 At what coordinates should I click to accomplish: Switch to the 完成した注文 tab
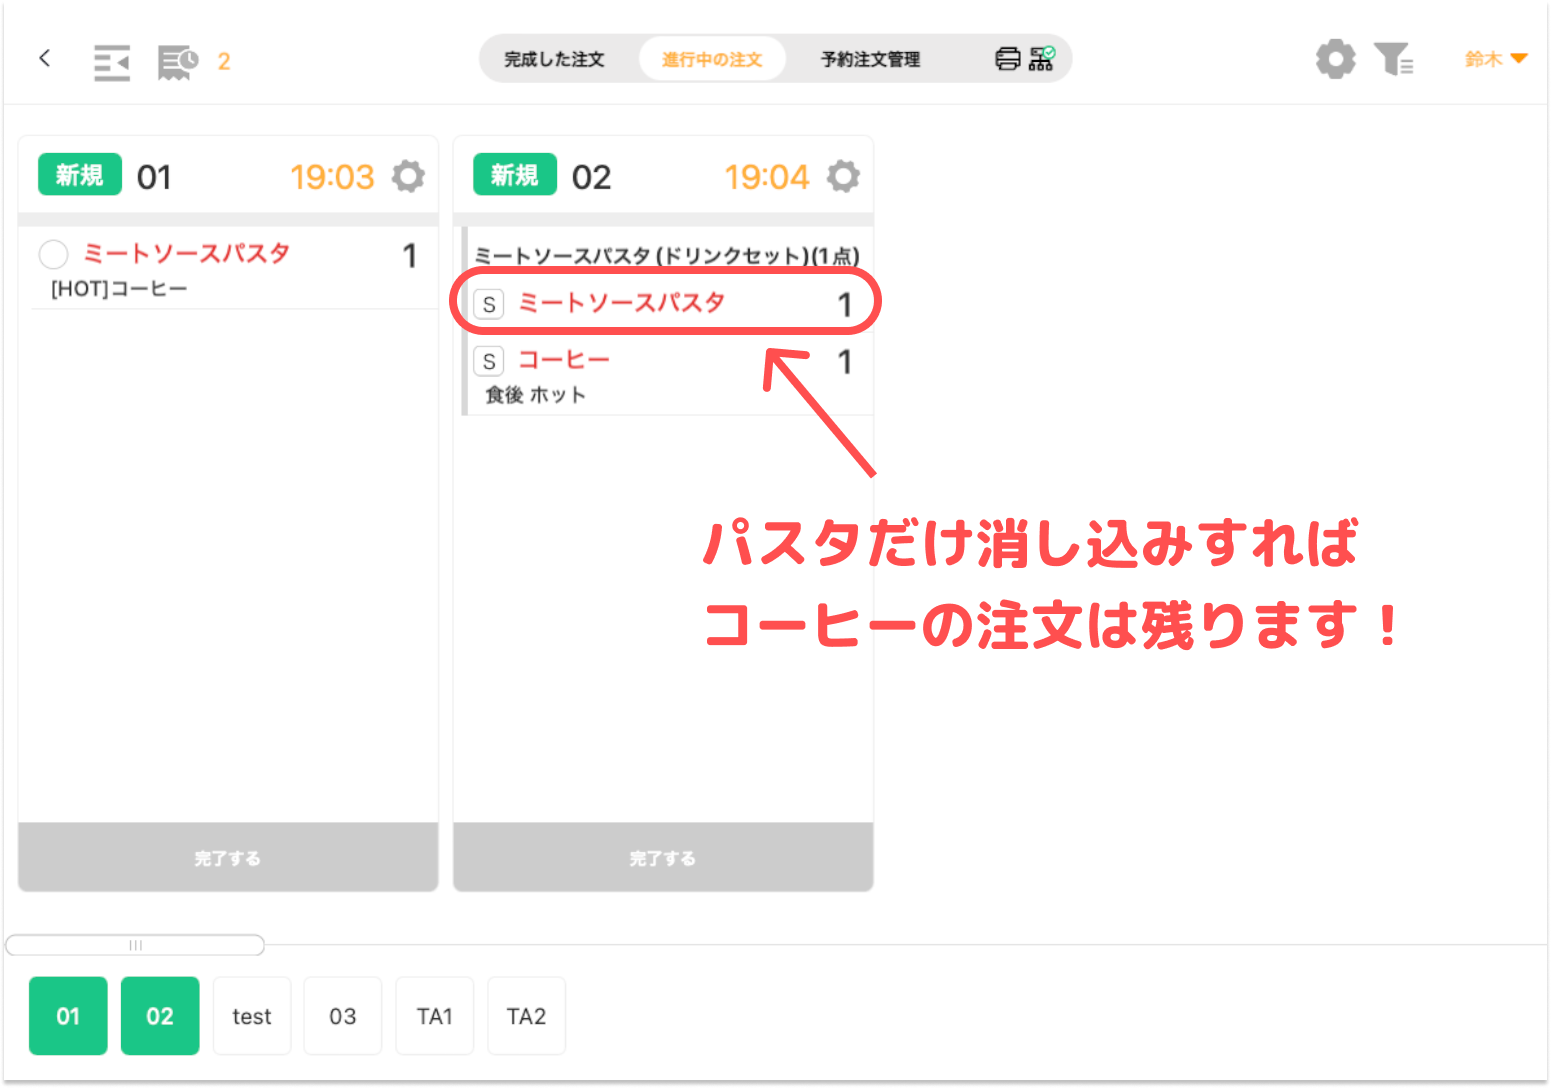coord(554,59)
